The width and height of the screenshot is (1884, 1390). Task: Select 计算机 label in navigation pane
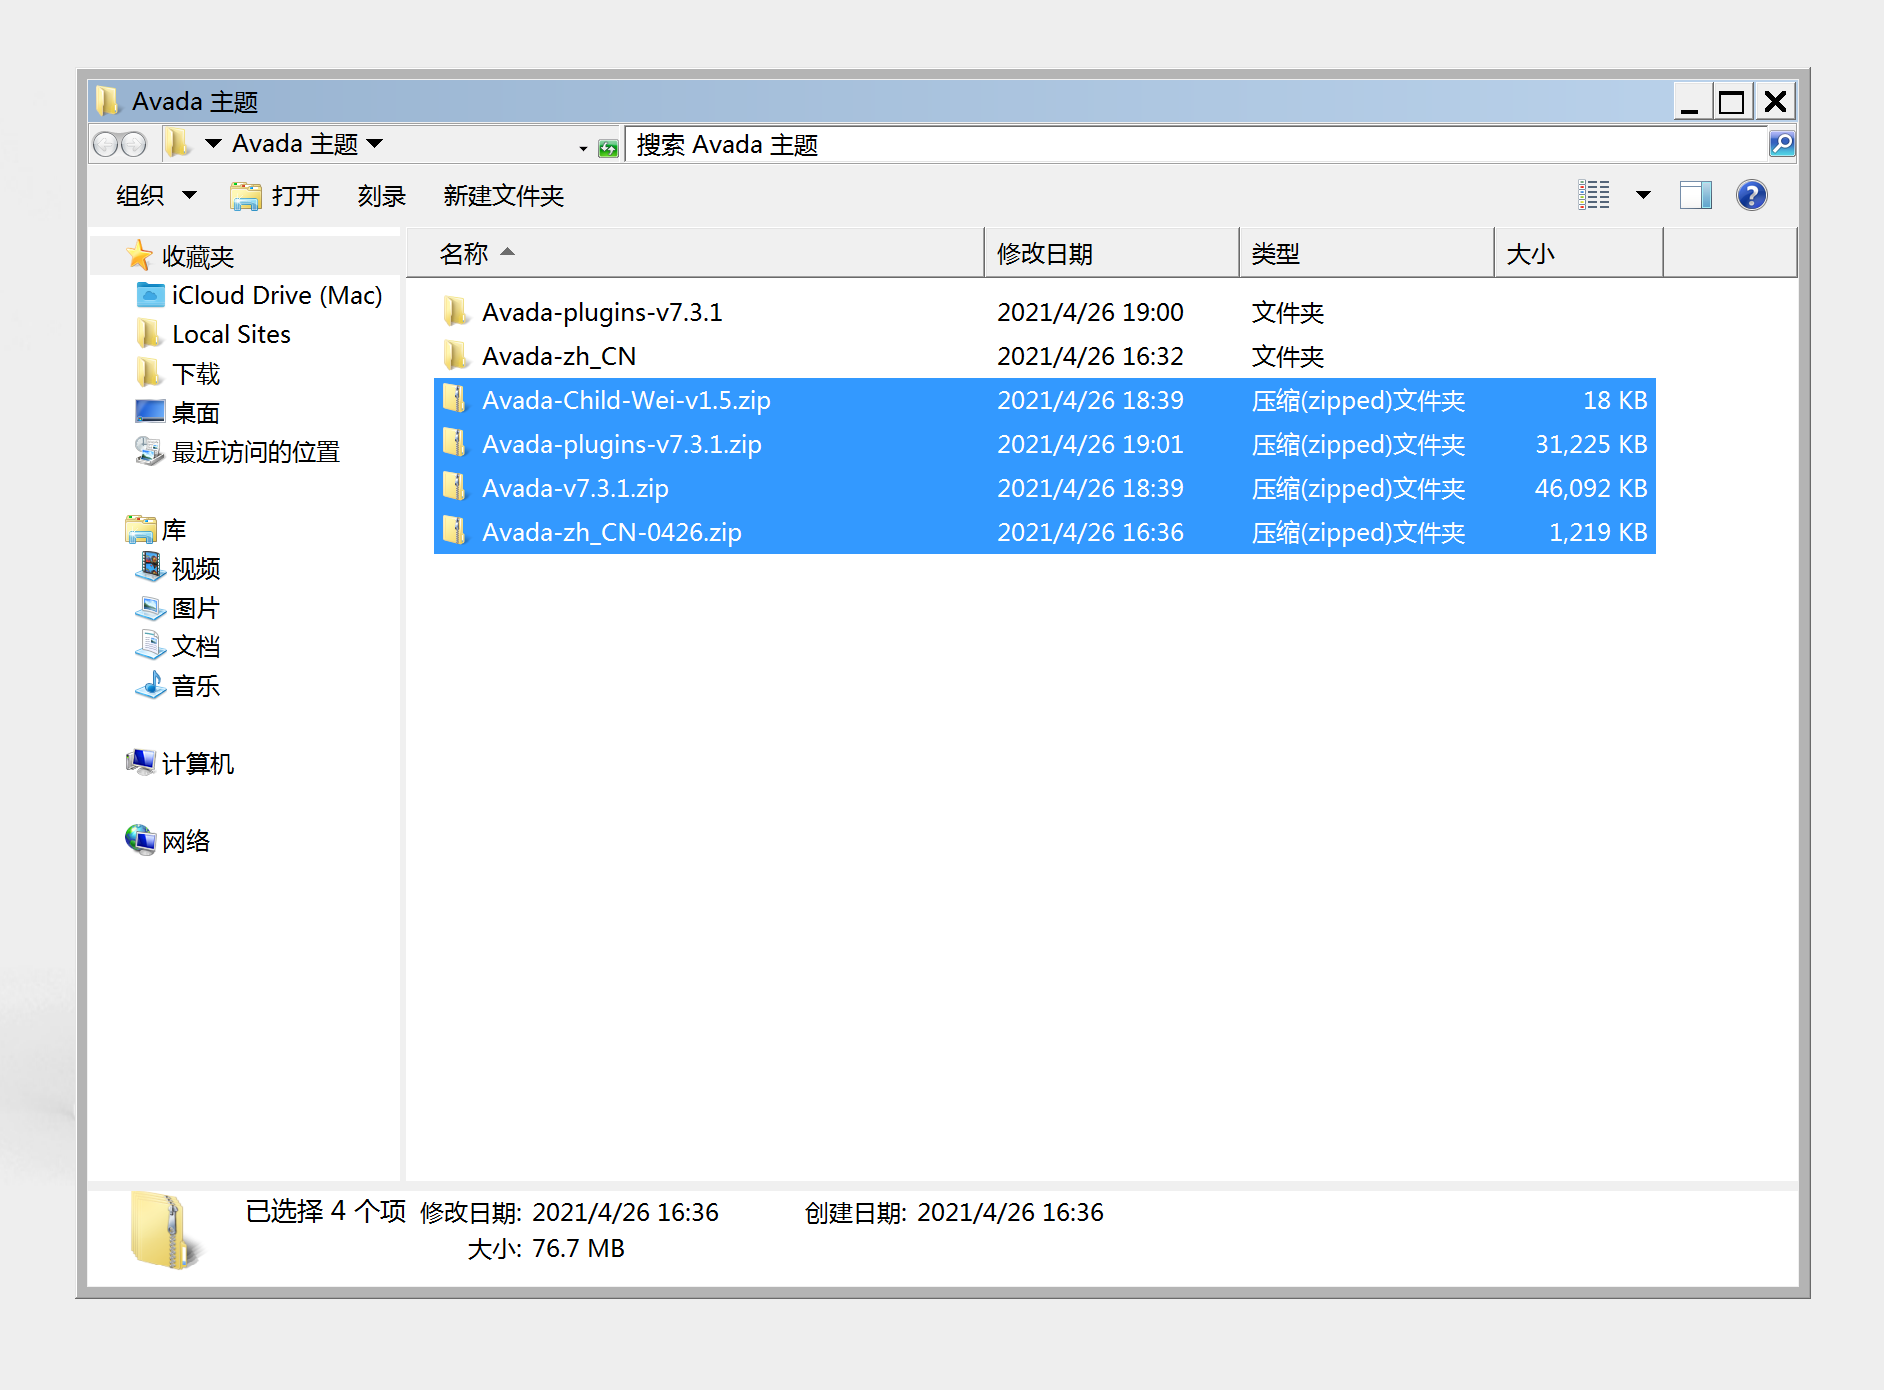coord(198,764)
